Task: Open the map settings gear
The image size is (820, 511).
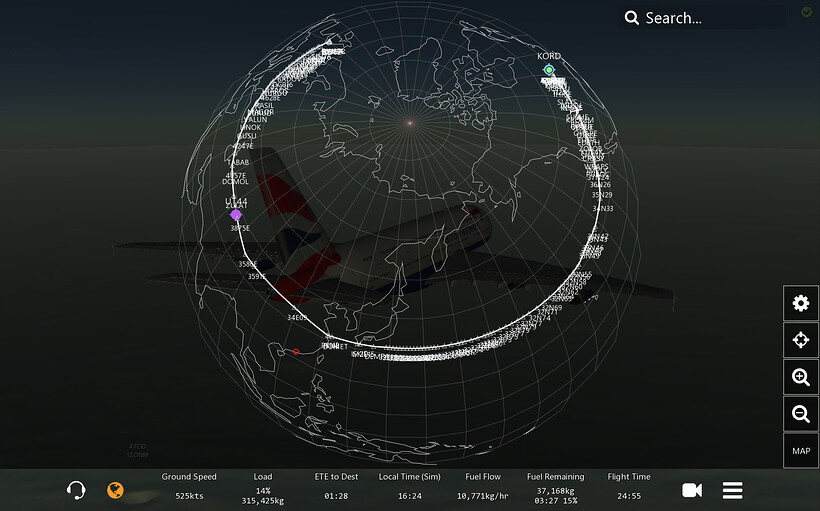Action: [x=801, y=303]
